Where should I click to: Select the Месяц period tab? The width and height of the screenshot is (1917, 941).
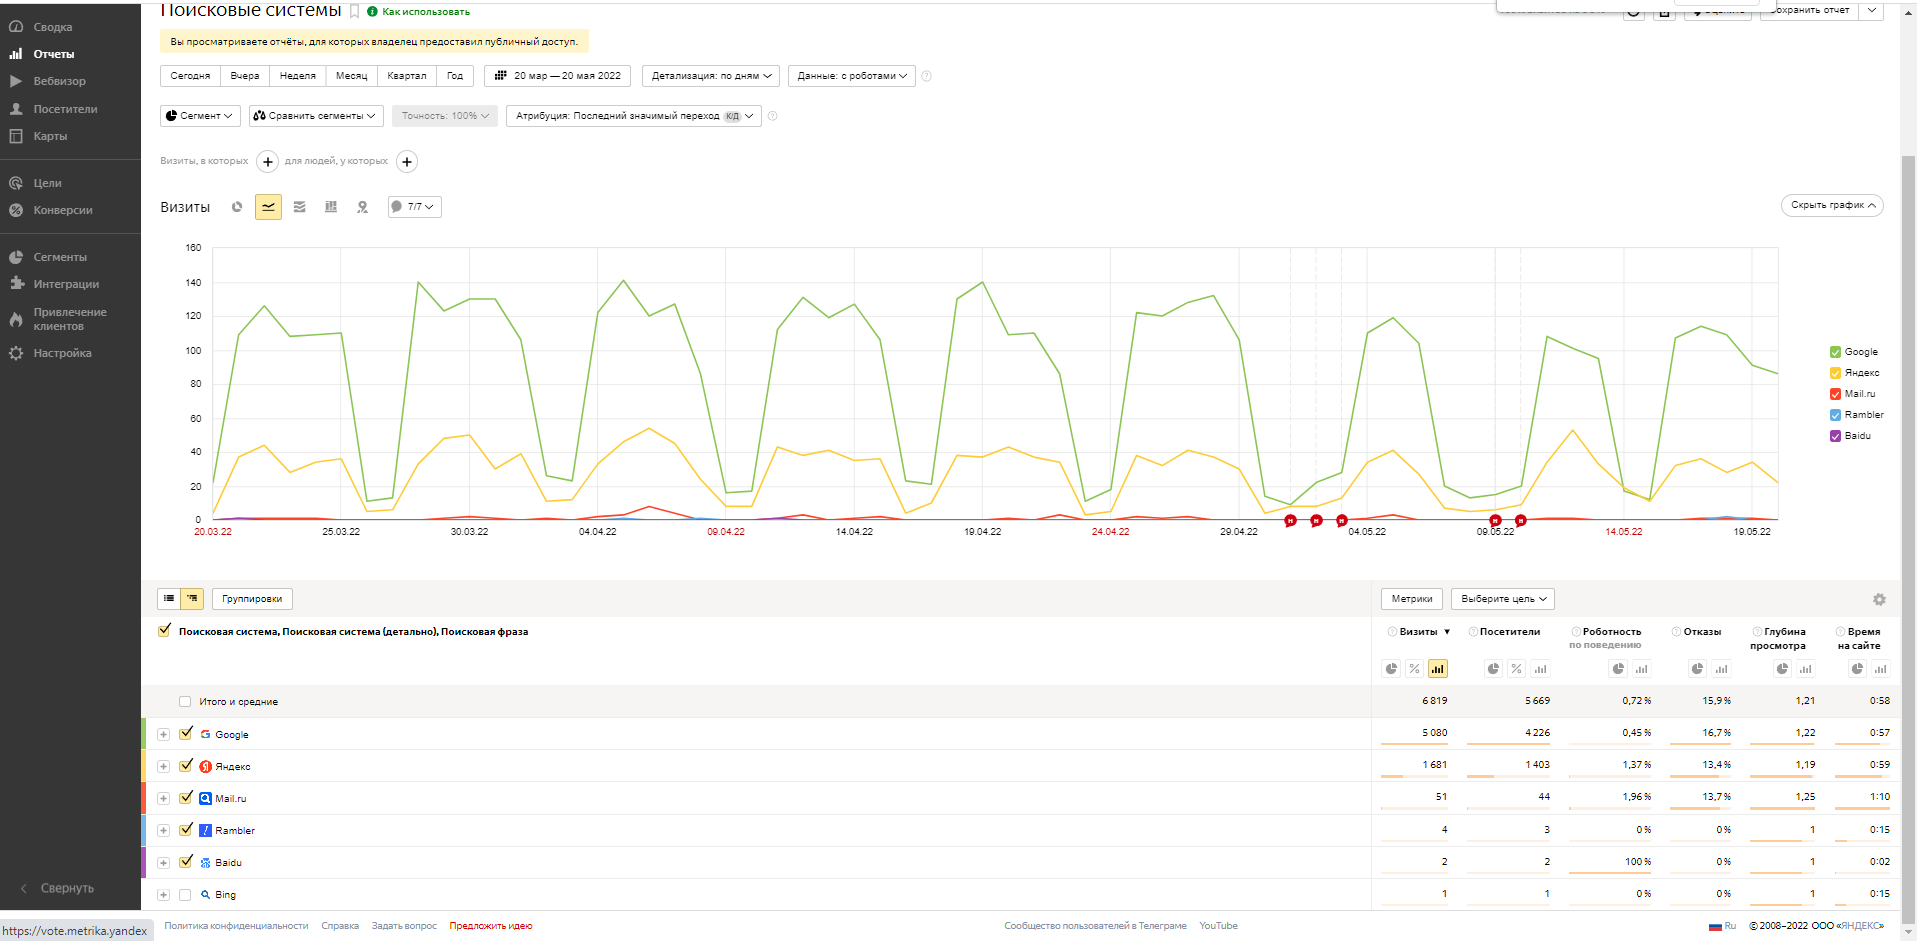[x=351, y=76]
